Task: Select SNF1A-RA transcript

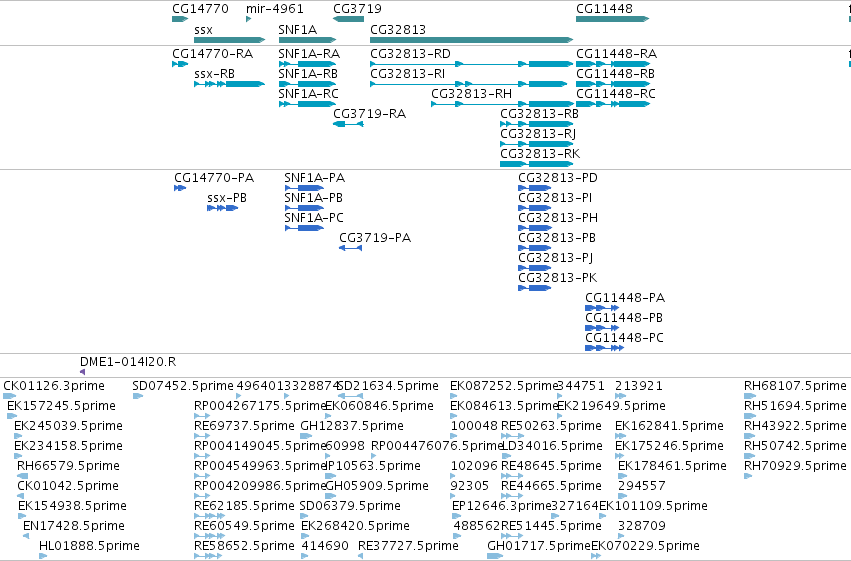Action: click(x=307, y=64)
